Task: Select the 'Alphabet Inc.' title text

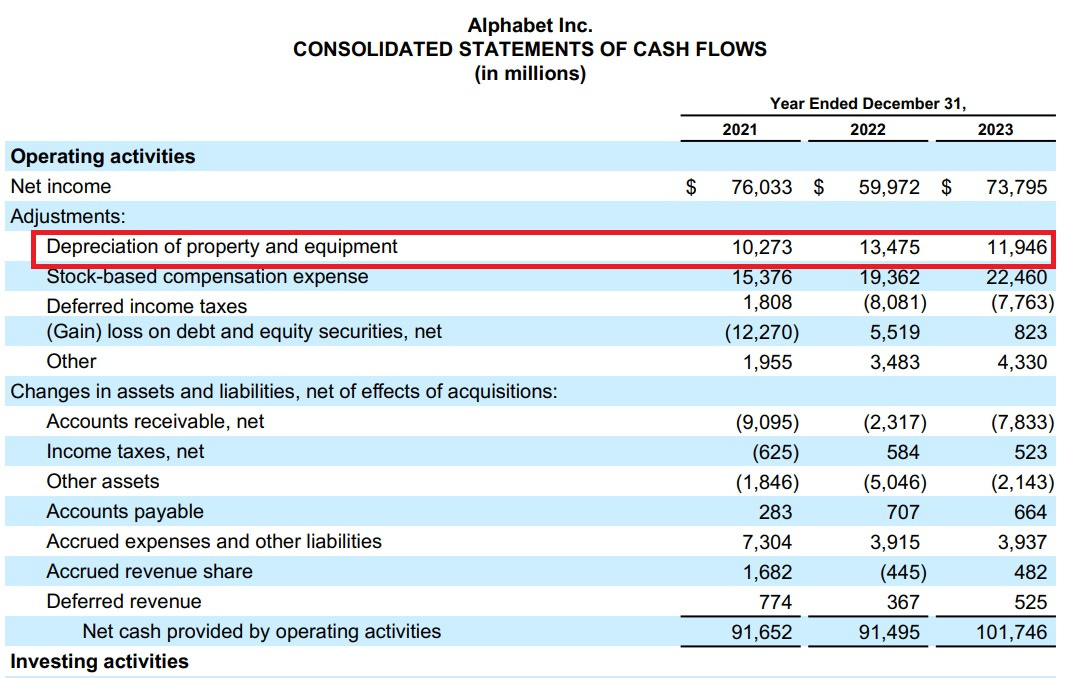Action: [x=530, y=26]
